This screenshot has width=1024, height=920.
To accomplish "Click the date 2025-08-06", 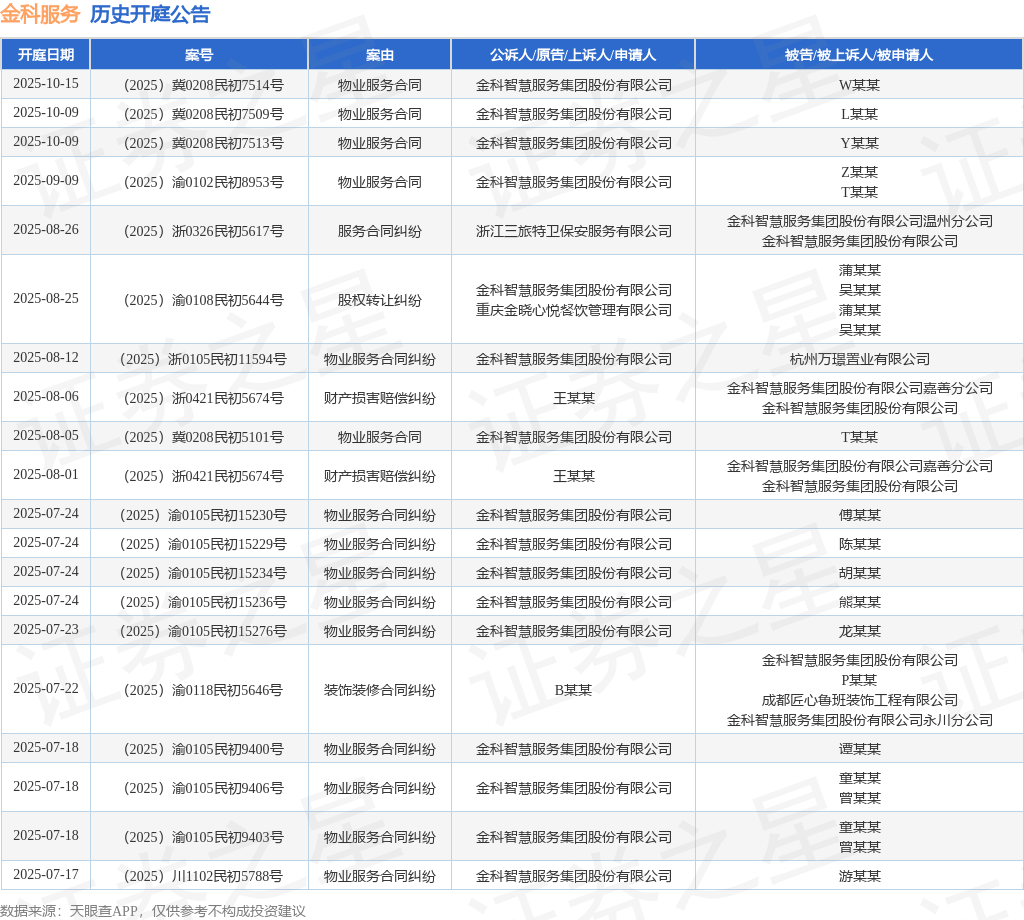I will (x=46, y=396).
